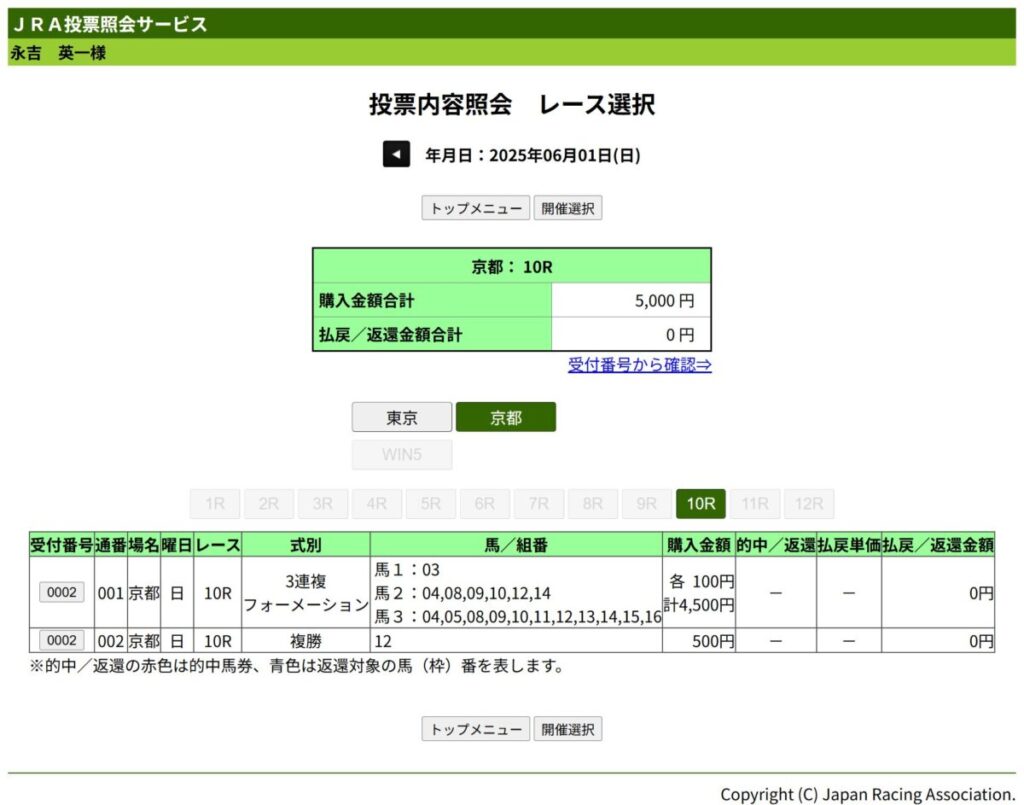1024x805 pixels.
Task: Click 開催選択 button above the copyright footer
Action: (x=567, y=729)
